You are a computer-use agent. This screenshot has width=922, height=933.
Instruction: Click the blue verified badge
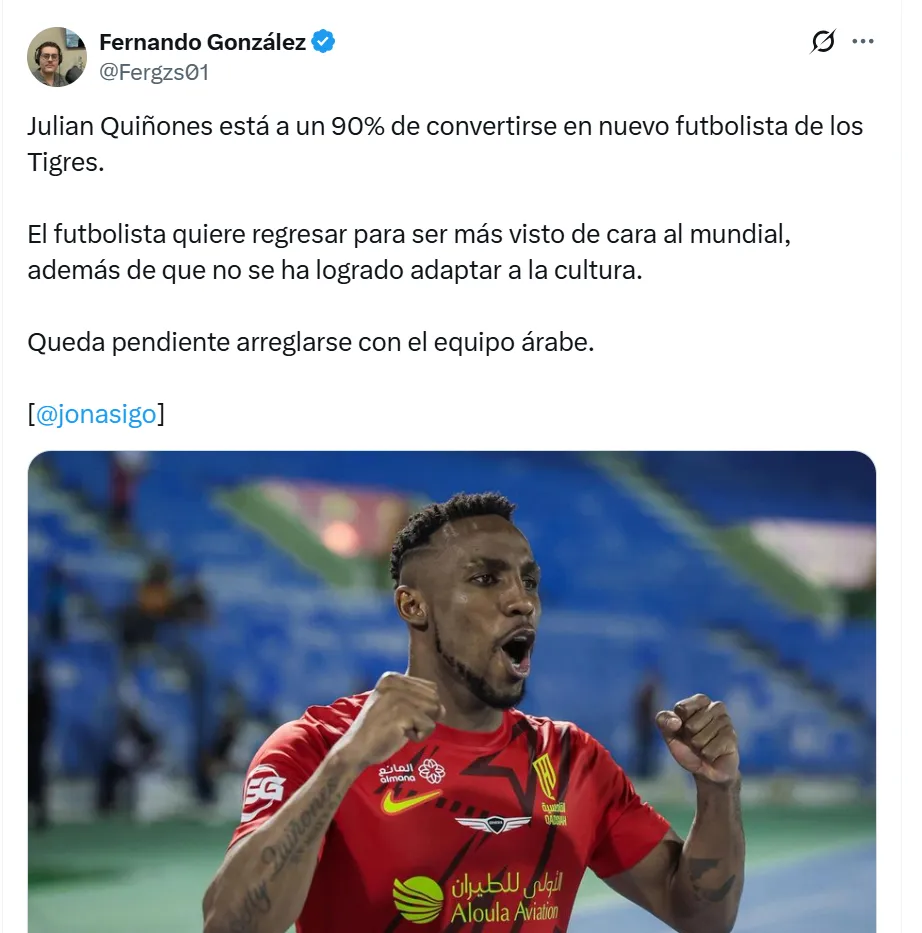323,42
